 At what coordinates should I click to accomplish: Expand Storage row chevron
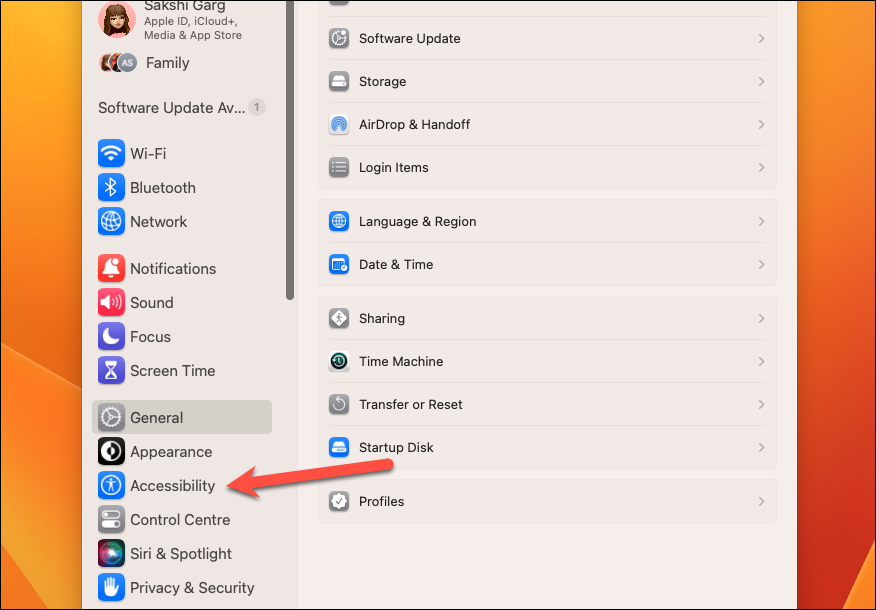click(x=761, y=82)
